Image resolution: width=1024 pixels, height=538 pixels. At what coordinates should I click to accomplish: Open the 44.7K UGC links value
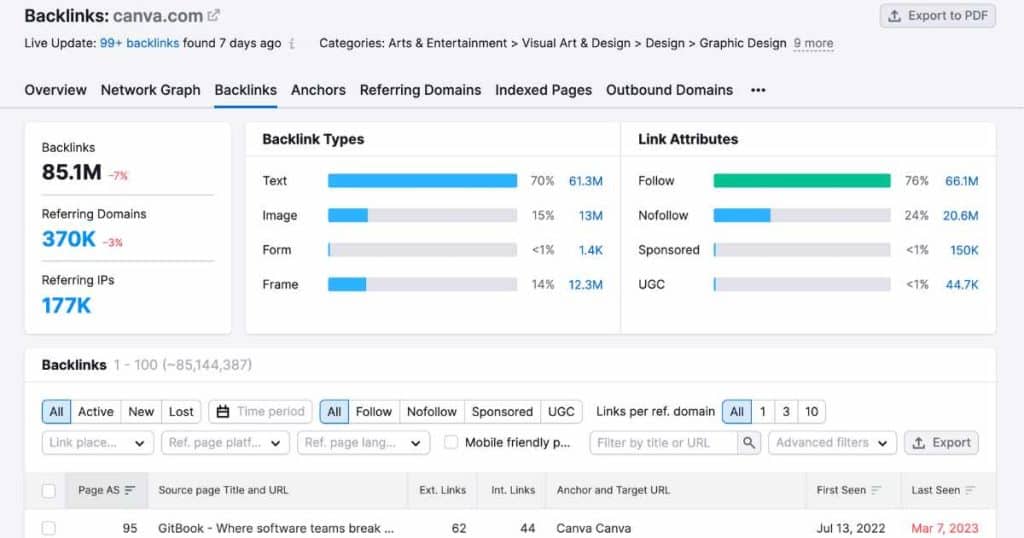962,285
